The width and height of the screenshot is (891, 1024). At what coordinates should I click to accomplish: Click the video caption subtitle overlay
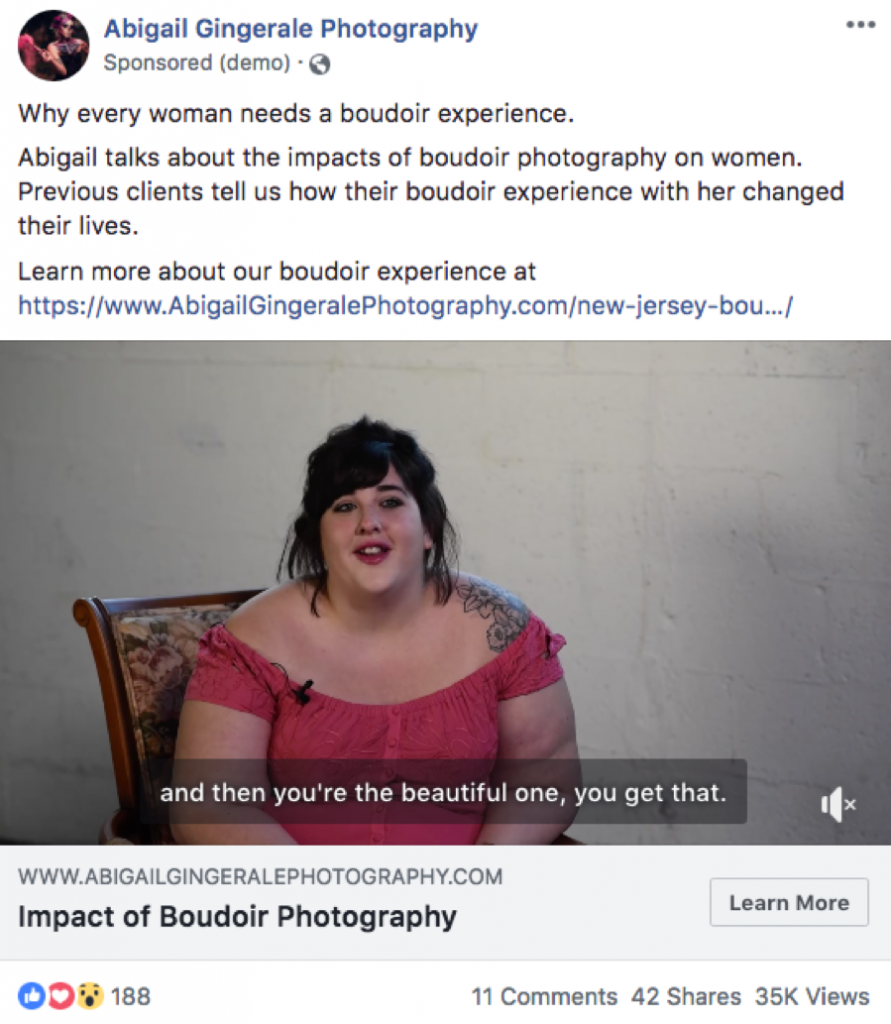(x=444, y=792)
